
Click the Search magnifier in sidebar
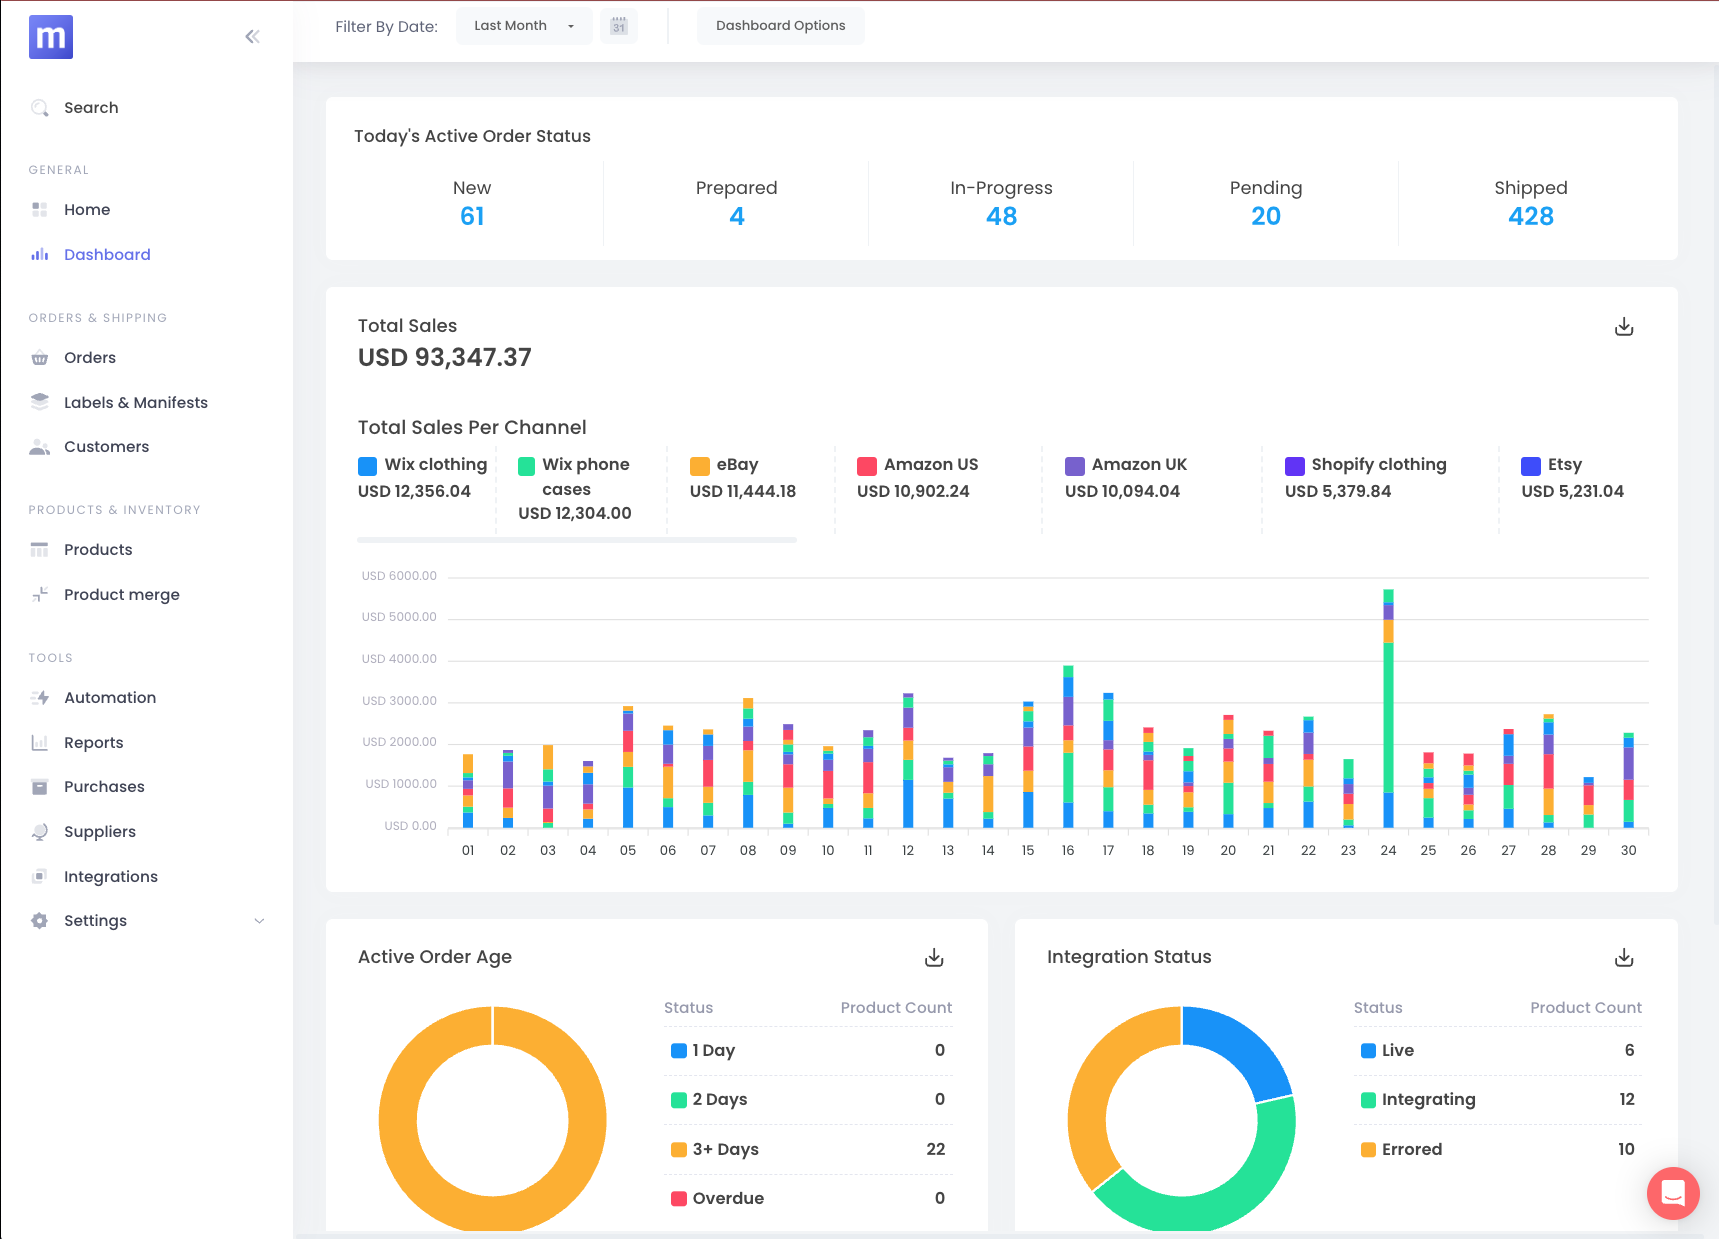(40, 108)
